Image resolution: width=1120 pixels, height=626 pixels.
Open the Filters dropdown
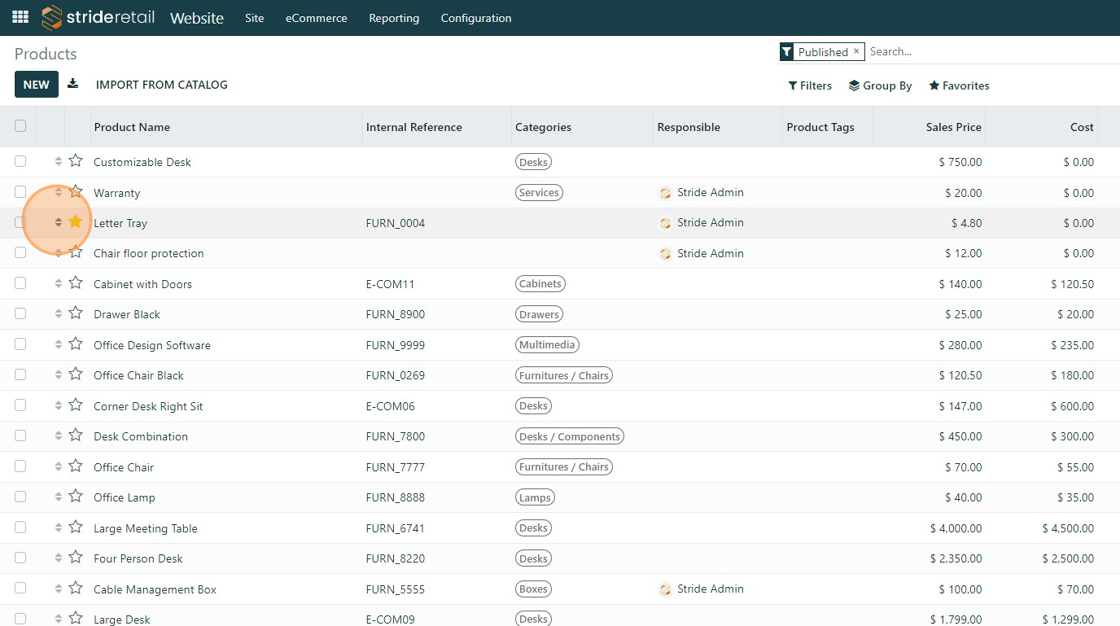(x=810, y=86)
